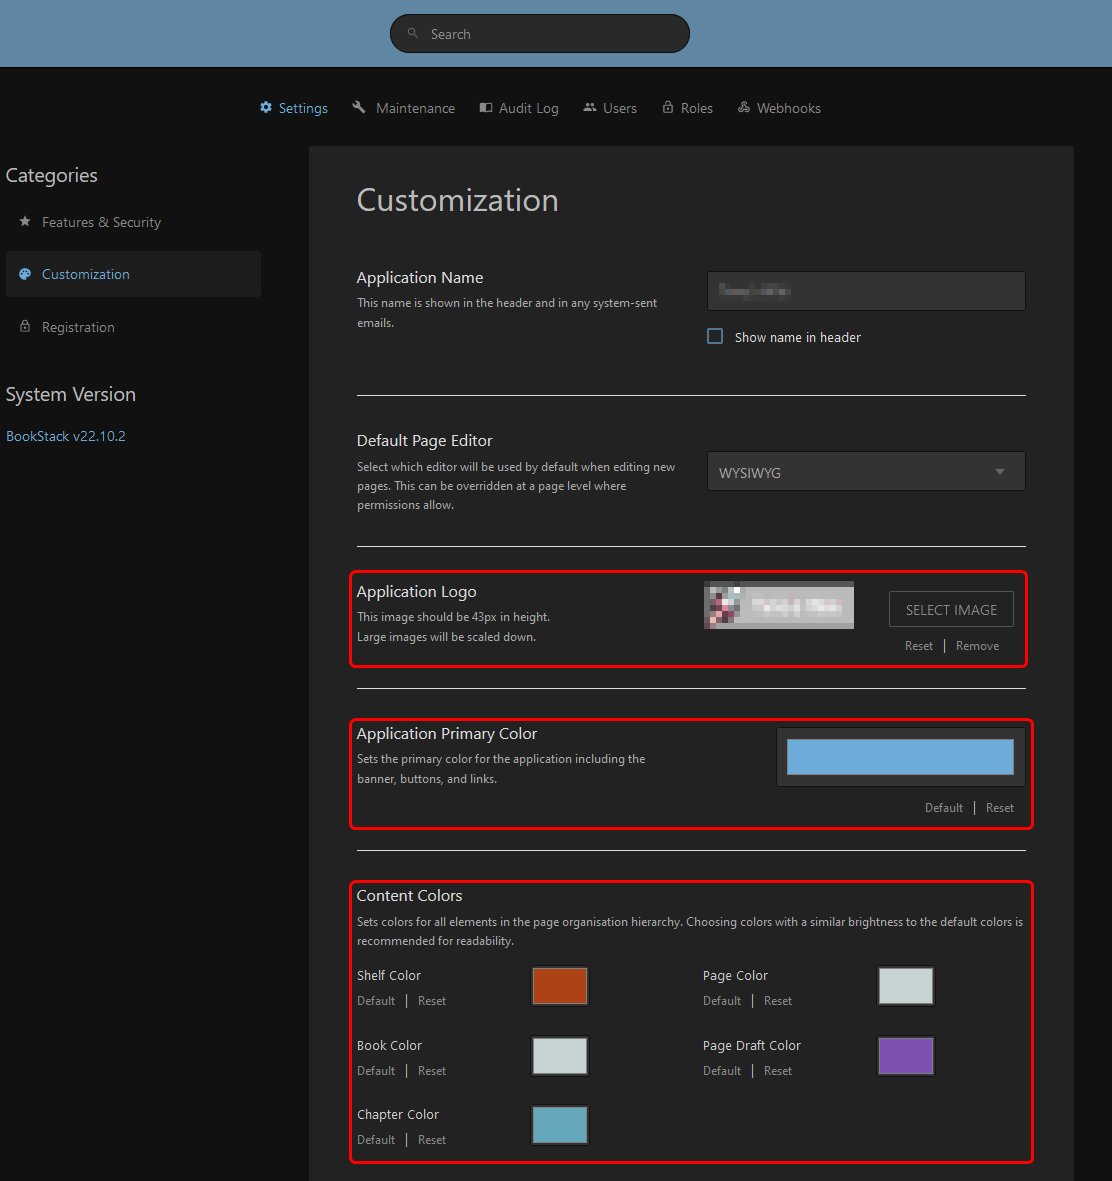This screenshot has width=1112, height=1181.
Task: Open the Webhooks icon in top navigation
Action: tap(744, 107)
